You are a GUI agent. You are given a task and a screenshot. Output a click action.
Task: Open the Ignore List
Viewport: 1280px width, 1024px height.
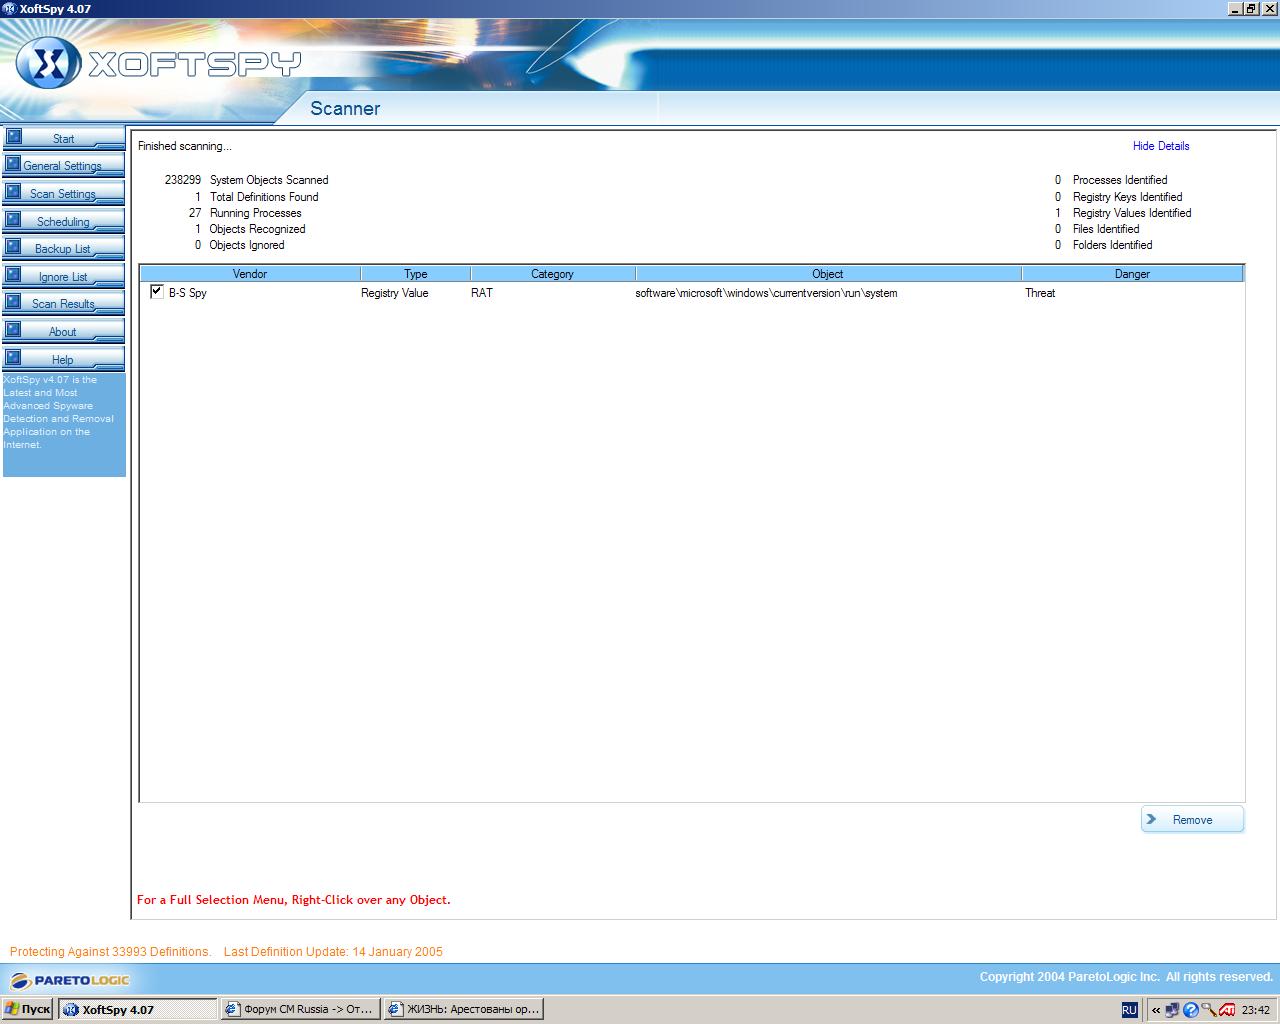click(64, 276)
